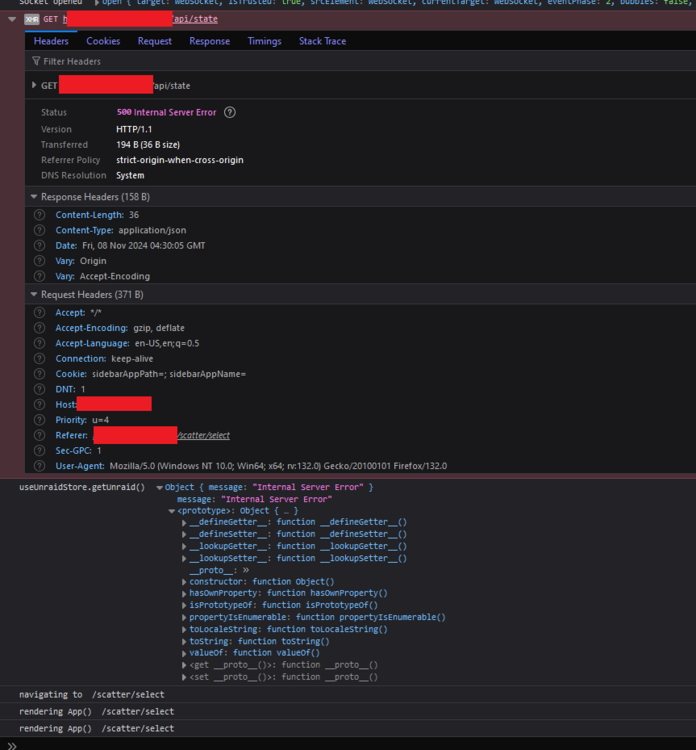Viewport: 696px width, 750px height.
Task: Expand the <set __proto__()> entry
Action: tap(184, 677)
